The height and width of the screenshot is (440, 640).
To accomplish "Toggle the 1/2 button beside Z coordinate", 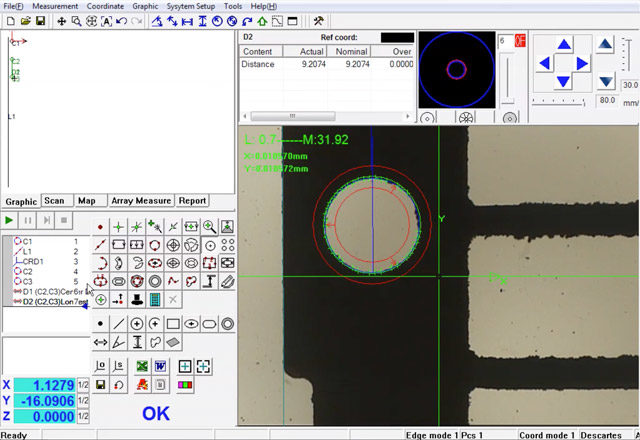I will 83,417.
